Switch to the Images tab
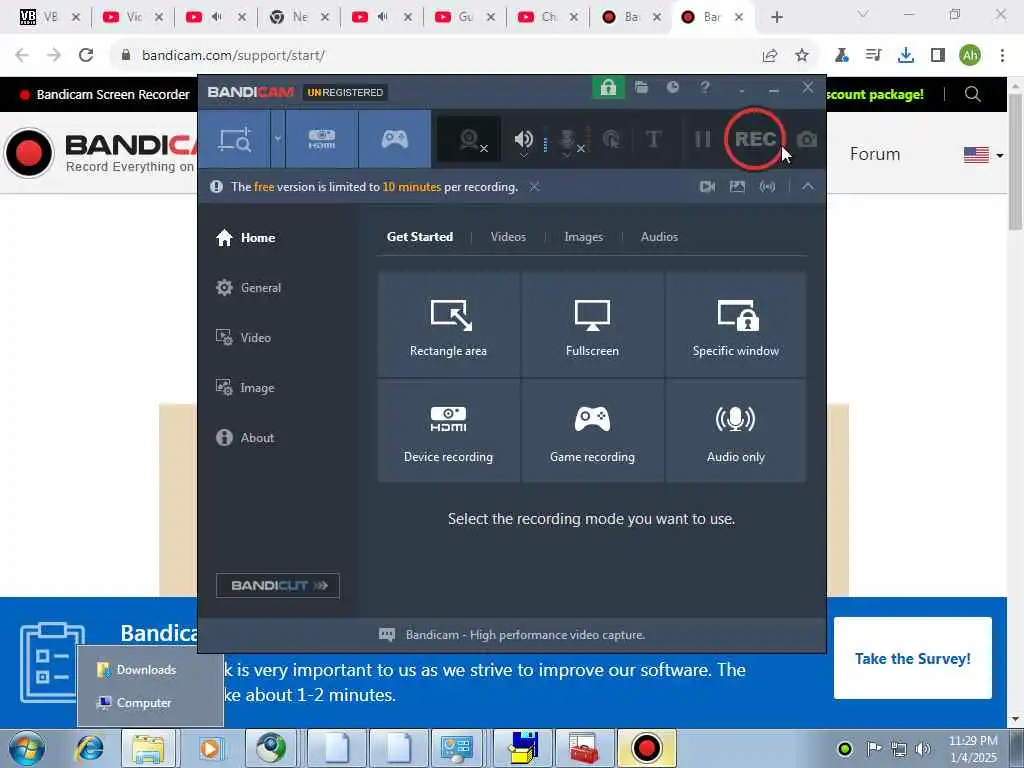Viewport: 1024px width, 768px height. click(x=583, y=237)
